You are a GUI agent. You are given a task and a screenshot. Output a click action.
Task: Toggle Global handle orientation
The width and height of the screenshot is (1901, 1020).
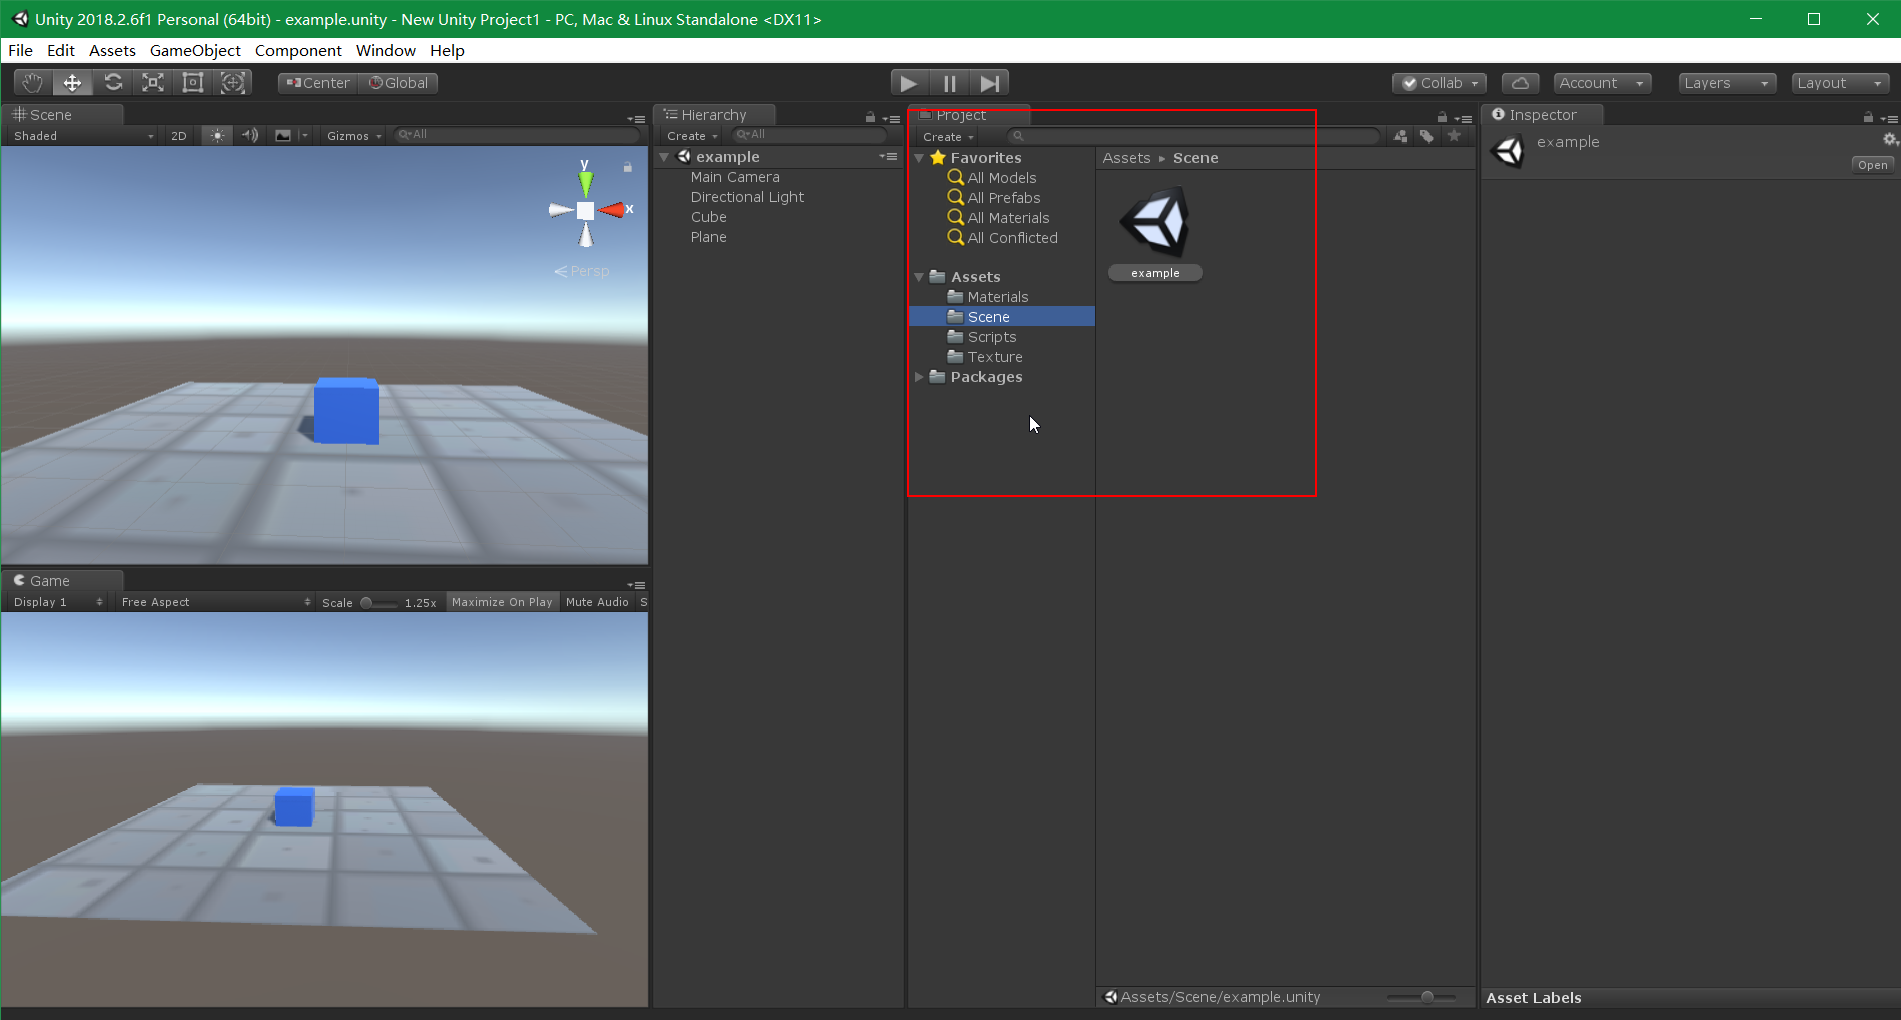tap(398, 83)
